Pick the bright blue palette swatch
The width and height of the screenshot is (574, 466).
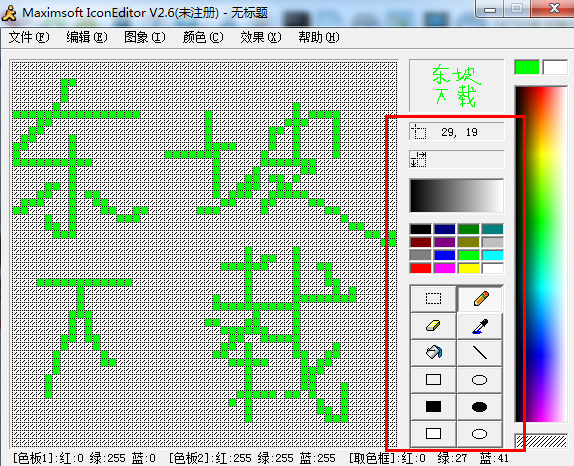point(445,255)
